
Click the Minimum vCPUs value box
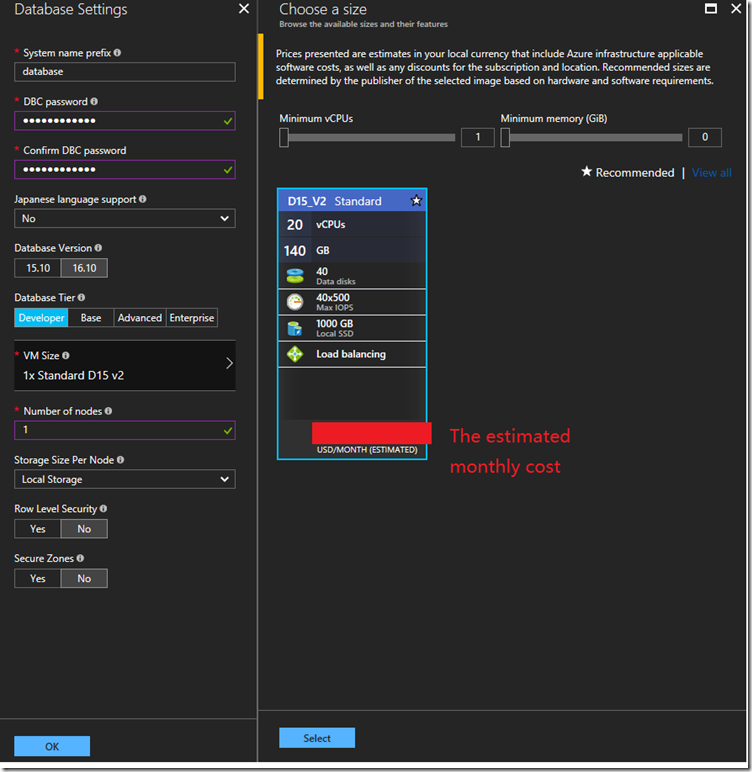pos(478,137)
